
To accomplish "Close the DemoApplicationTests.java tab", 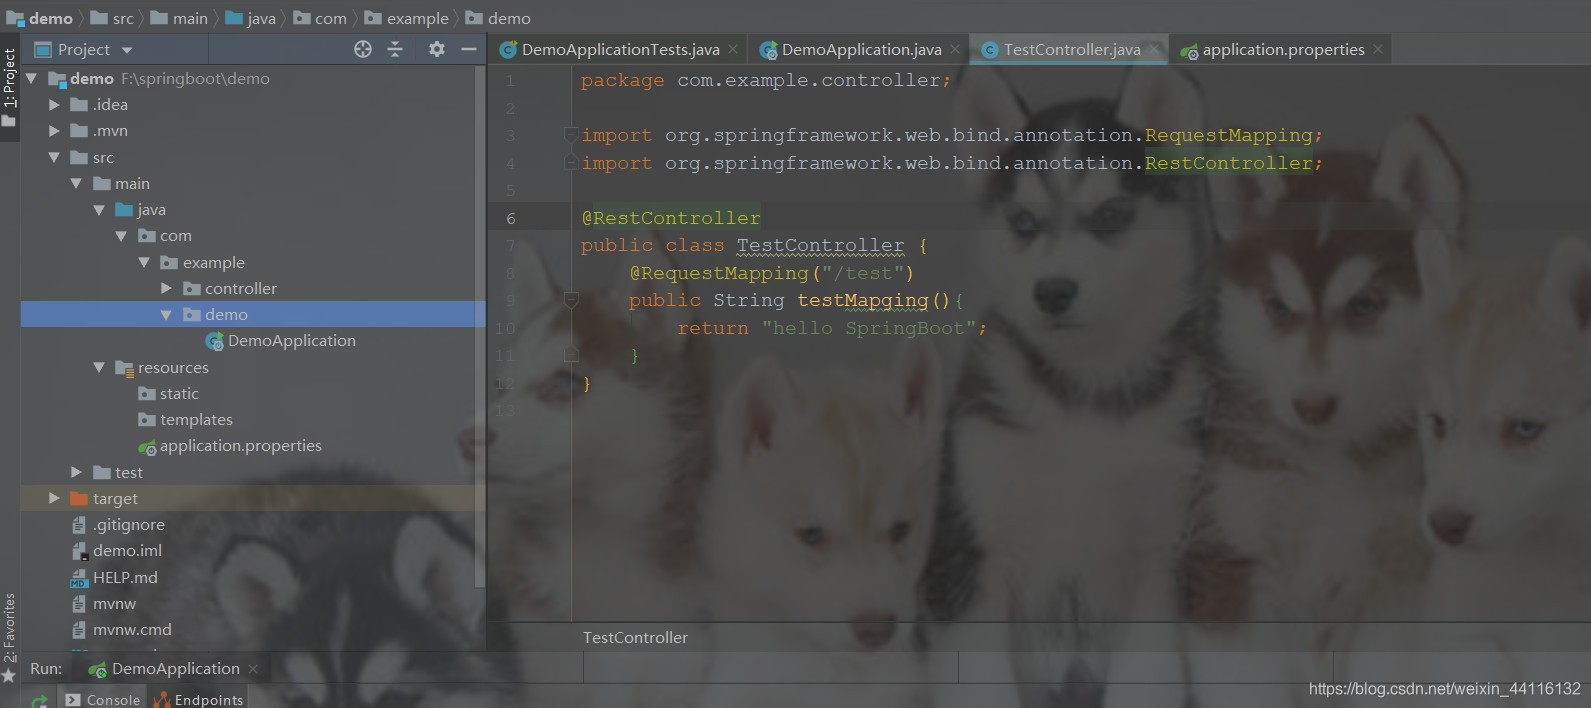I will [x=733, y=49].
